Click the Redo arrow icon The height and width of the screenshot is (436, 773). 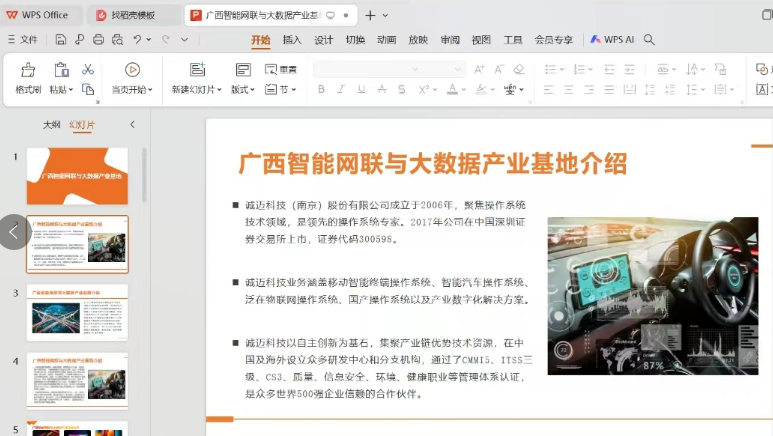coord(166,39)
